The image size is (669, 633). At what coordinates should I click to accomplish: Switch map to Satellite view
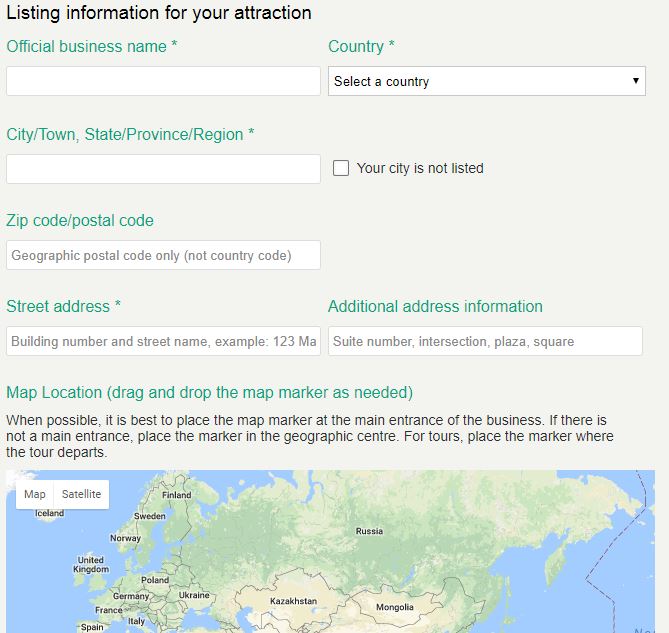(x=81, y=494)
